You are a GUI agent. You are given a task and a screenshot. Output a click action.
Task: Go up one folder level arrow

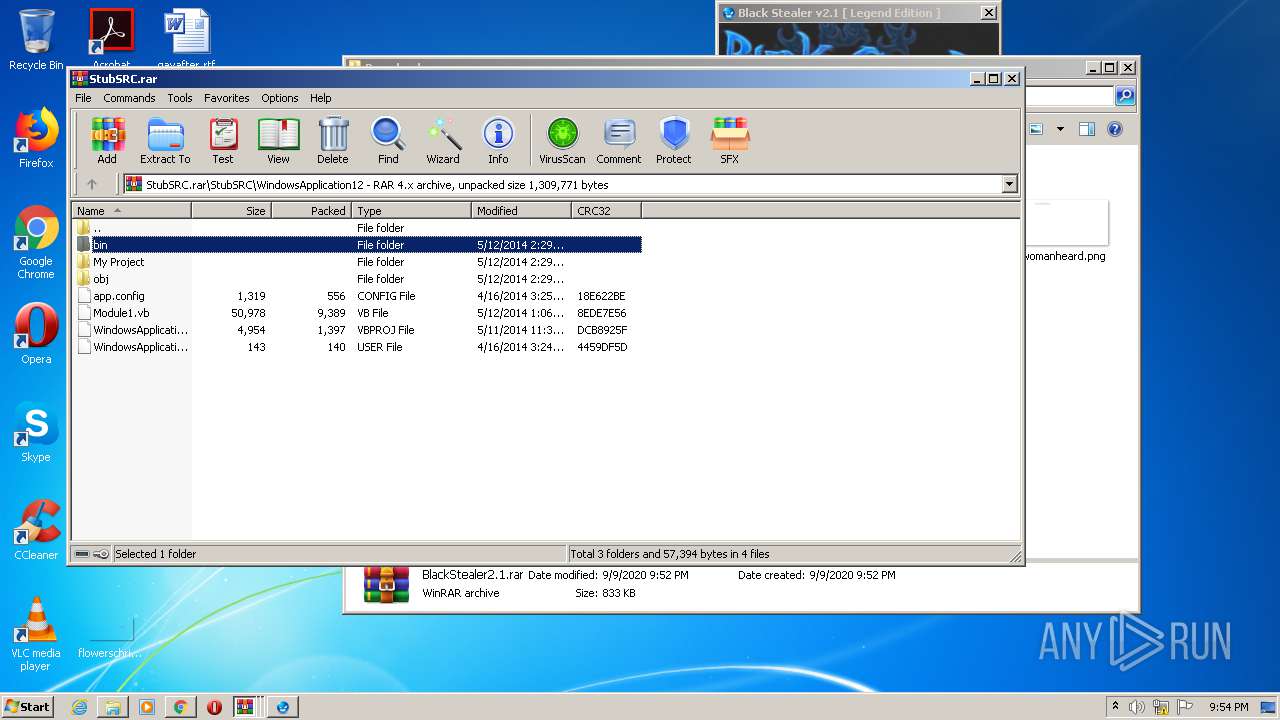(x=92, y=184)
